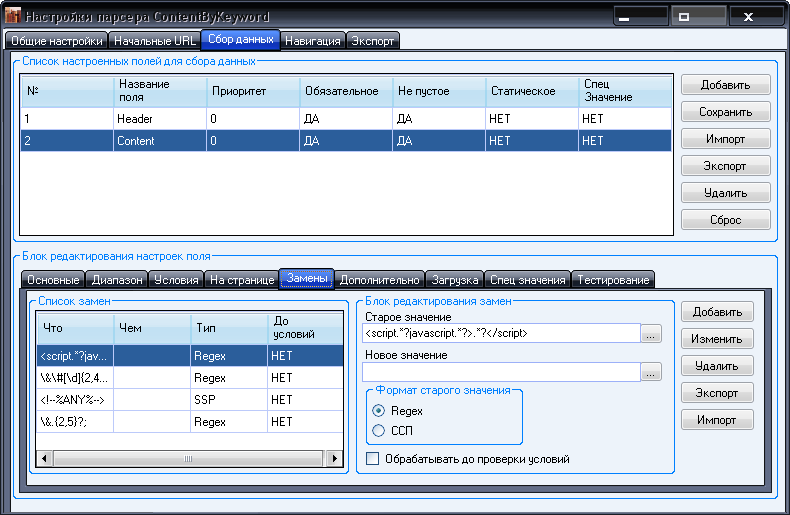Open browse button next to Старое значение

point(651,334)
